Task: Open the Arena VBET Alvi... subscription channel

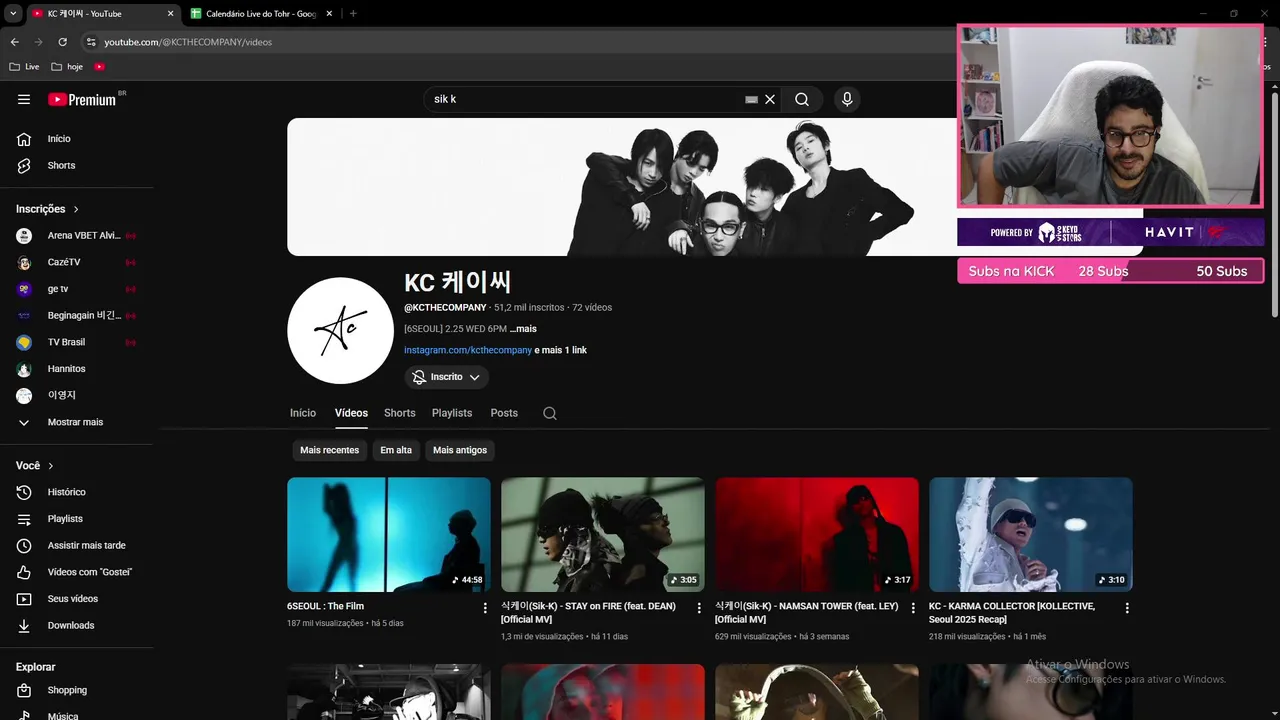Action: point(78,235)
